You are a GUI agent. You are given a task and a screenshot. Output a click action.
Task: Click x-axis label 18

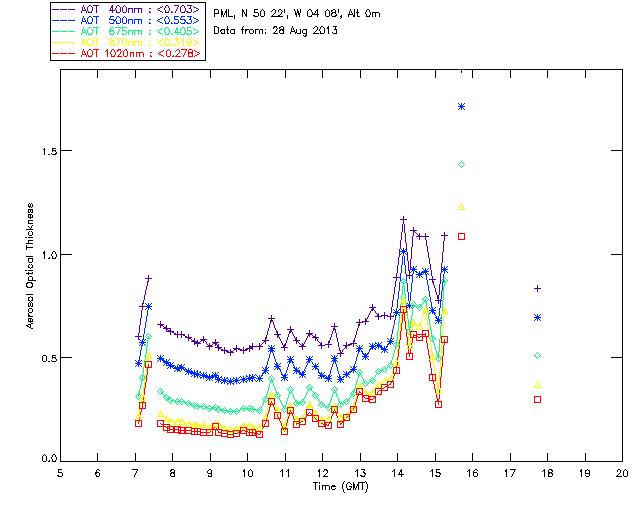point(547,473)
